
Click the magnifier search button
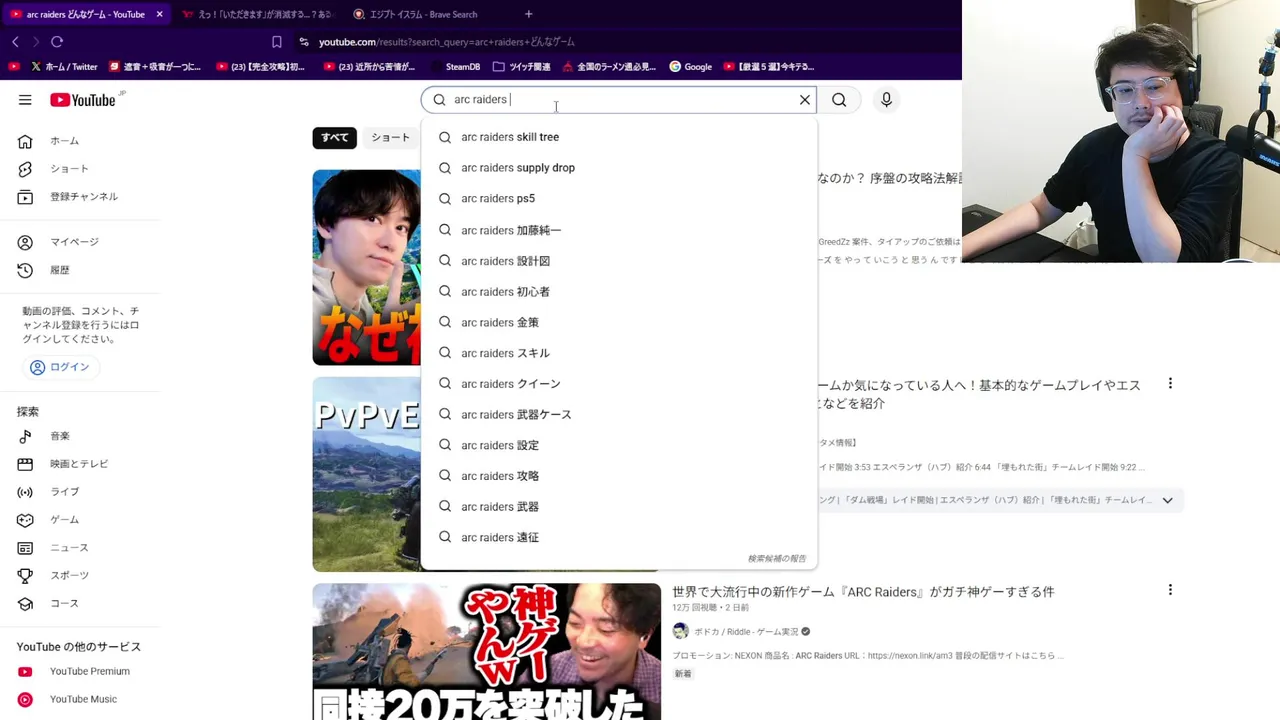coord(839,100)
